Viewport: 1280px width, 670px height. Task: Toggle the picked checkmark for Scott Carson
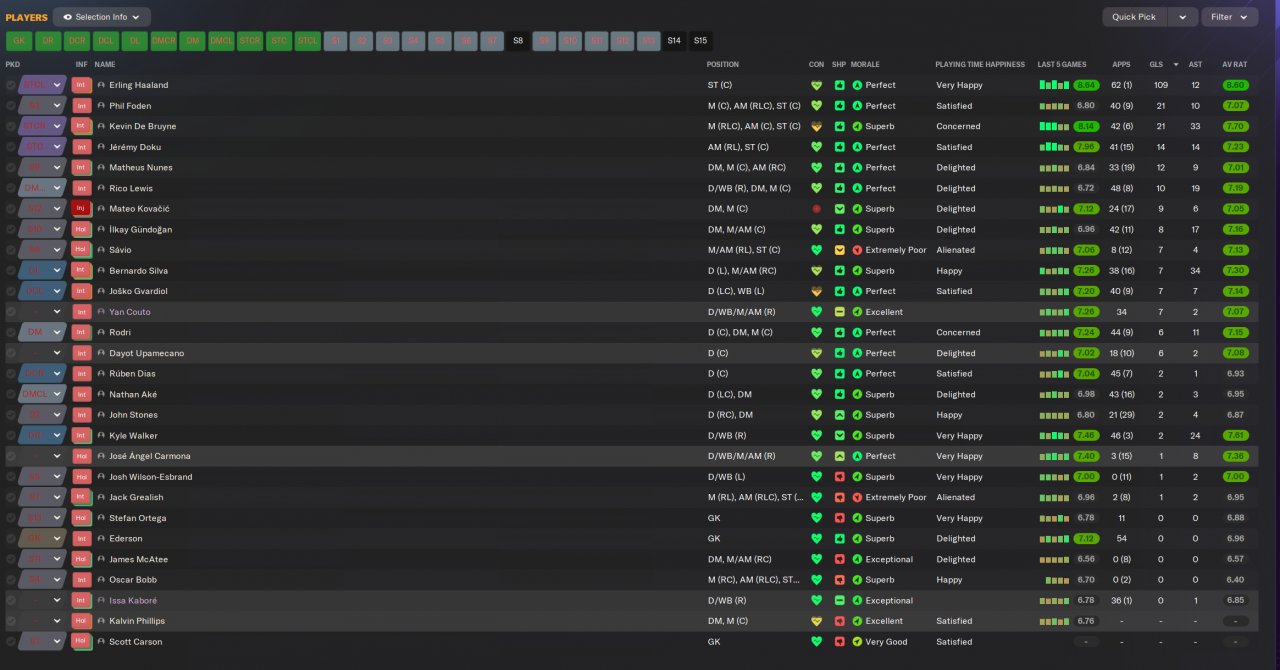[11, 641]
